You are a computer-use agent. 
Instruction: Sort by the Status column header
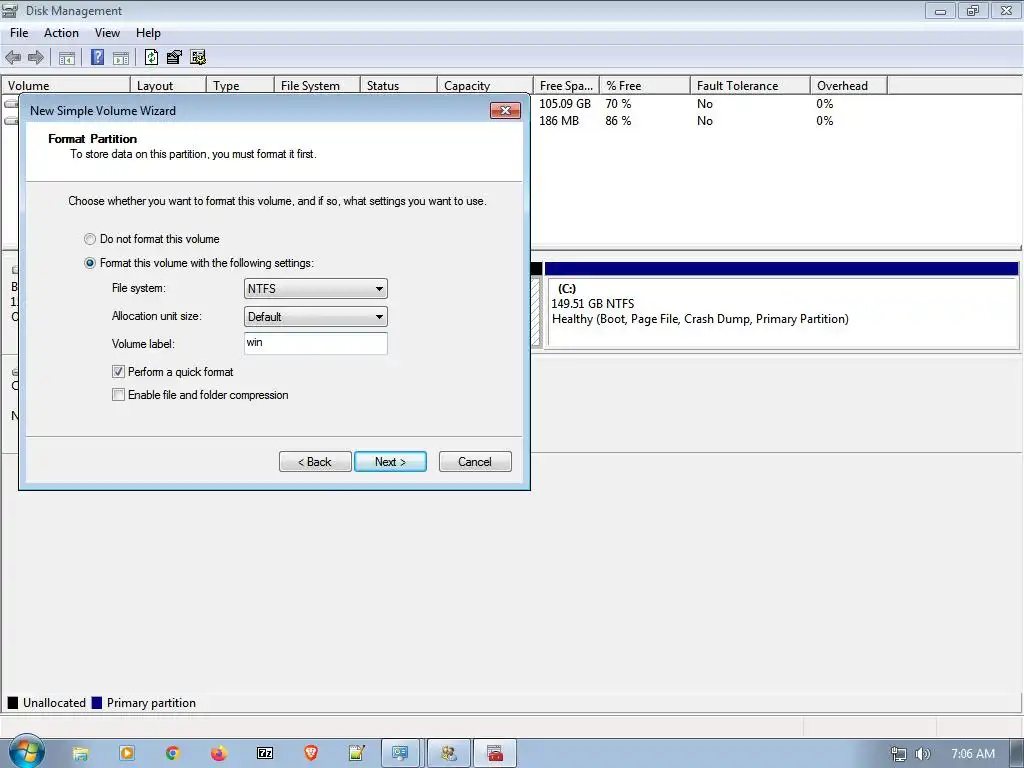(398, 86)
